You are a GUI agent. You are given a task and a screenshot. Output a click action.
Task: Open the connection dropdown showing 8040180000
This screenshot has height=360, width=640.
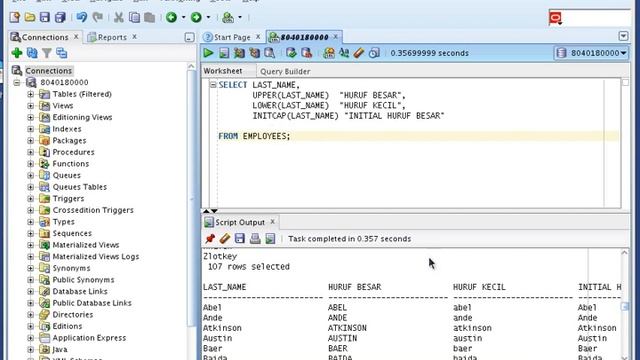tap(591, 53)
